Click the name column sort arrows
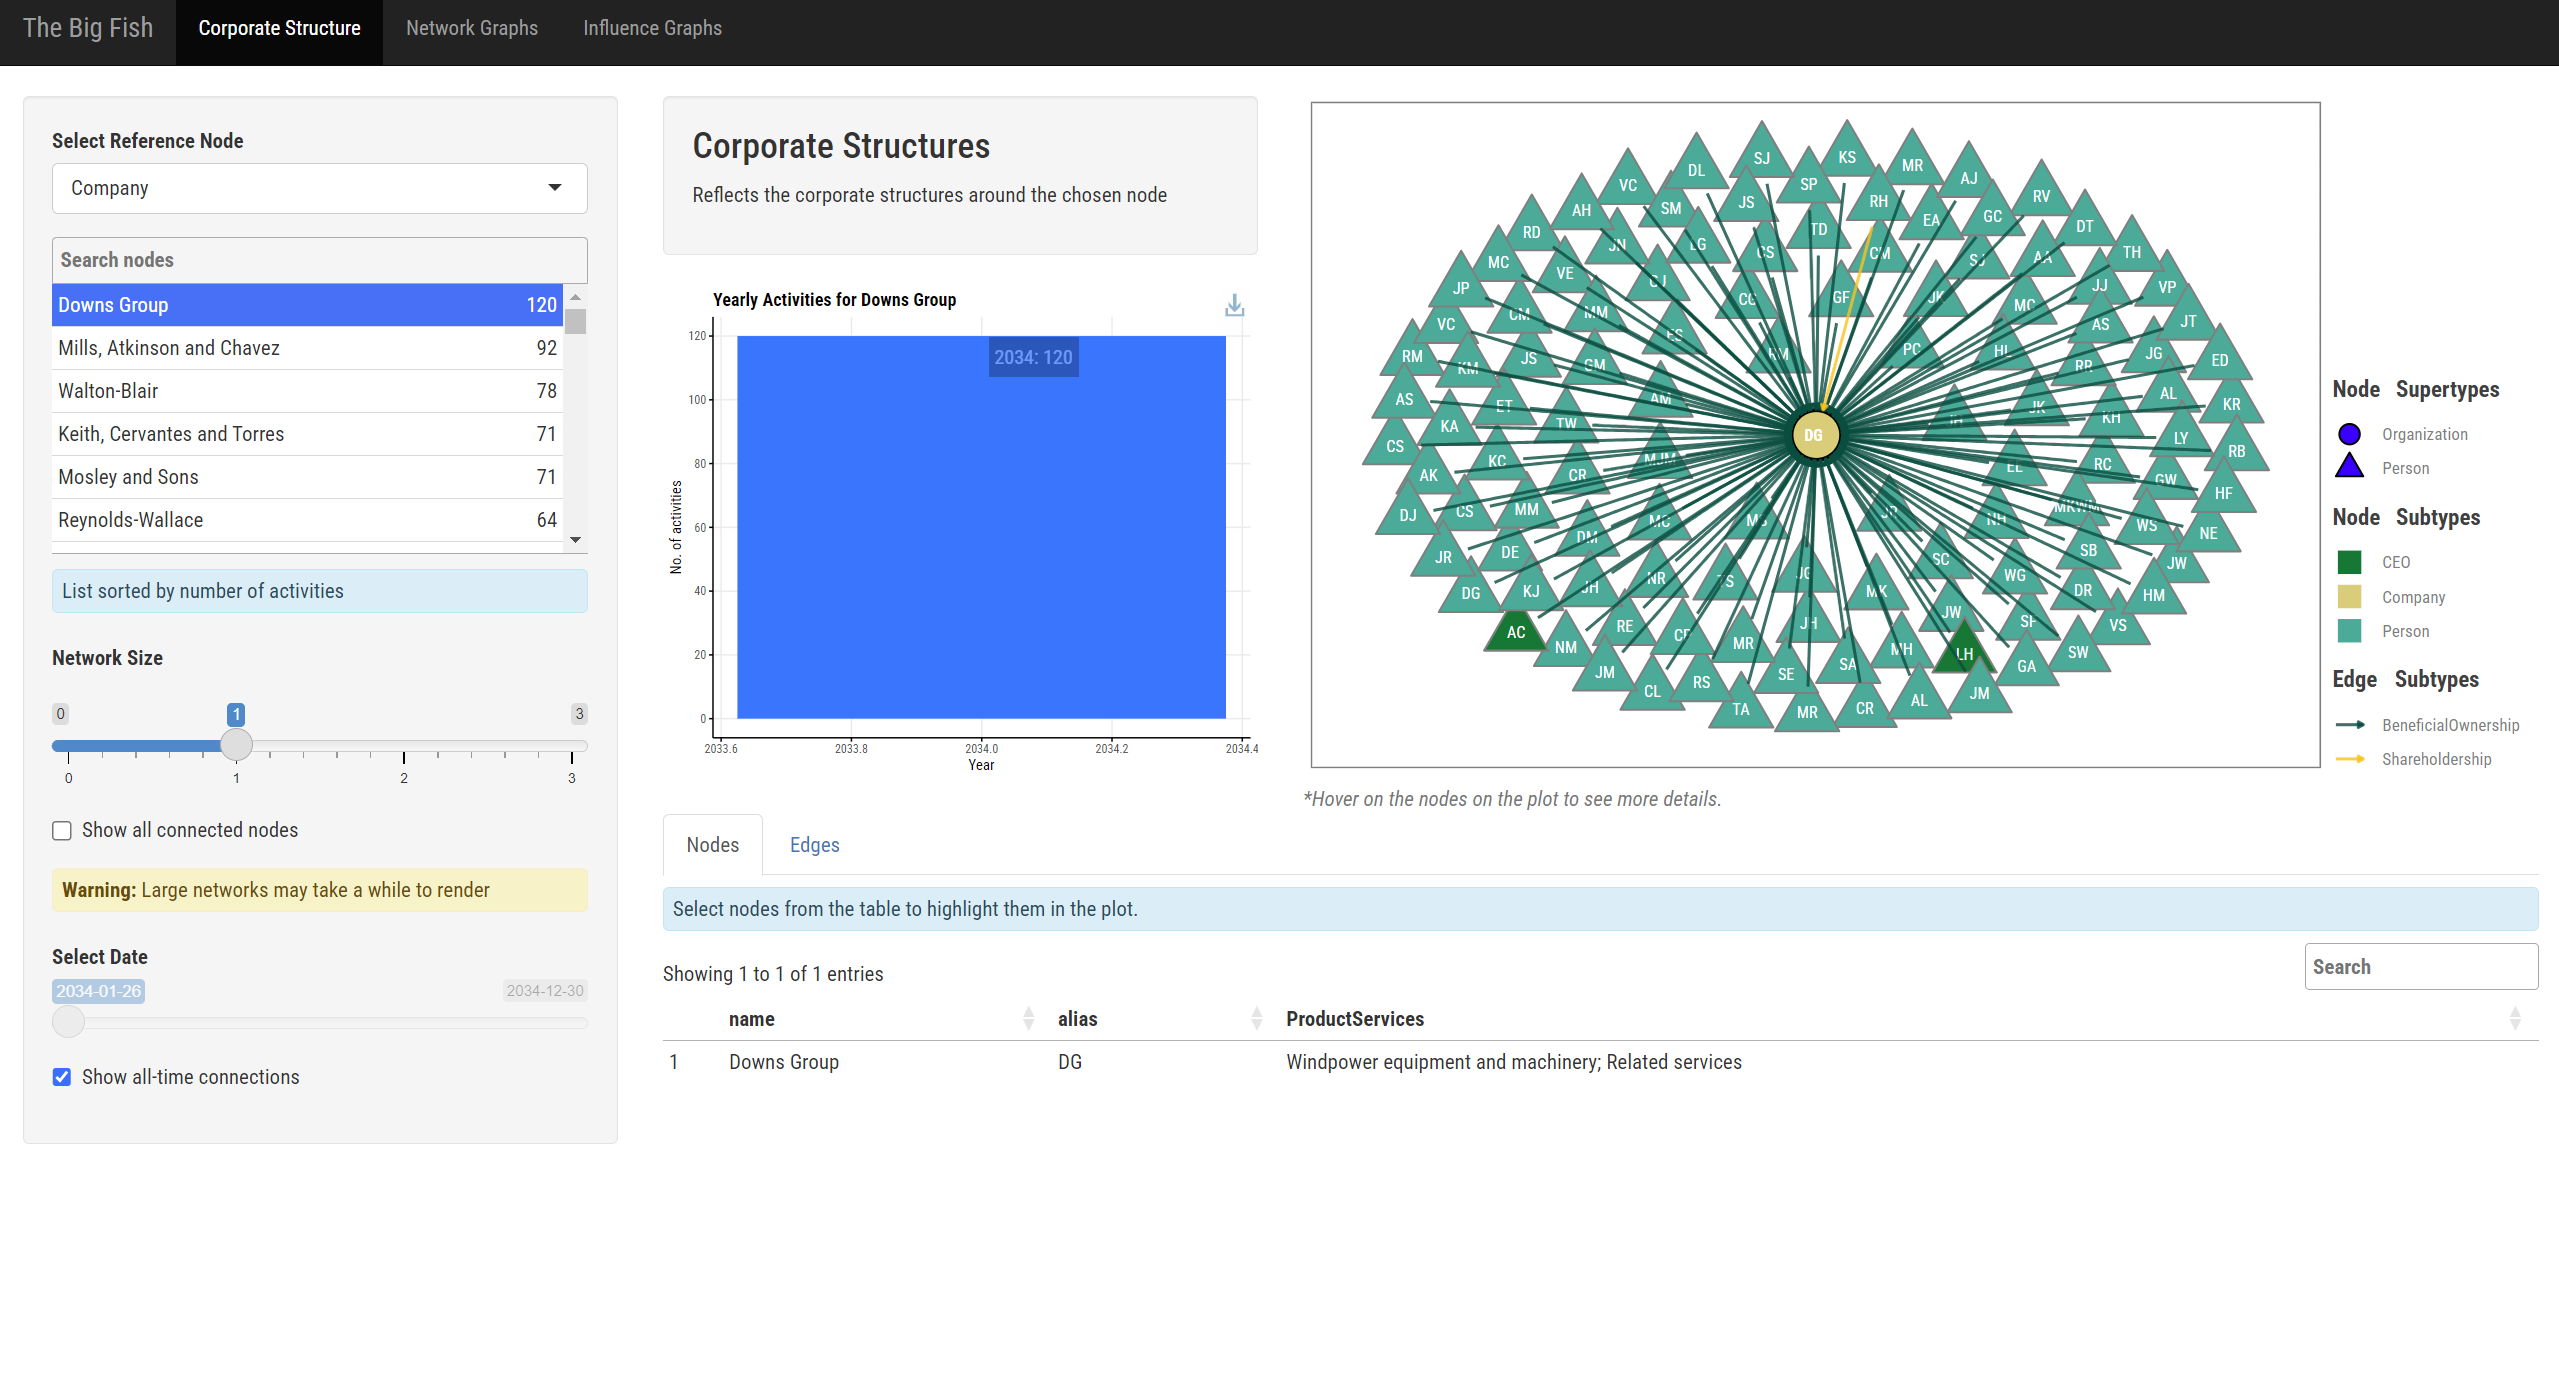The height and width of the screenshot is (1396, 2559). click(1028, 1019)
